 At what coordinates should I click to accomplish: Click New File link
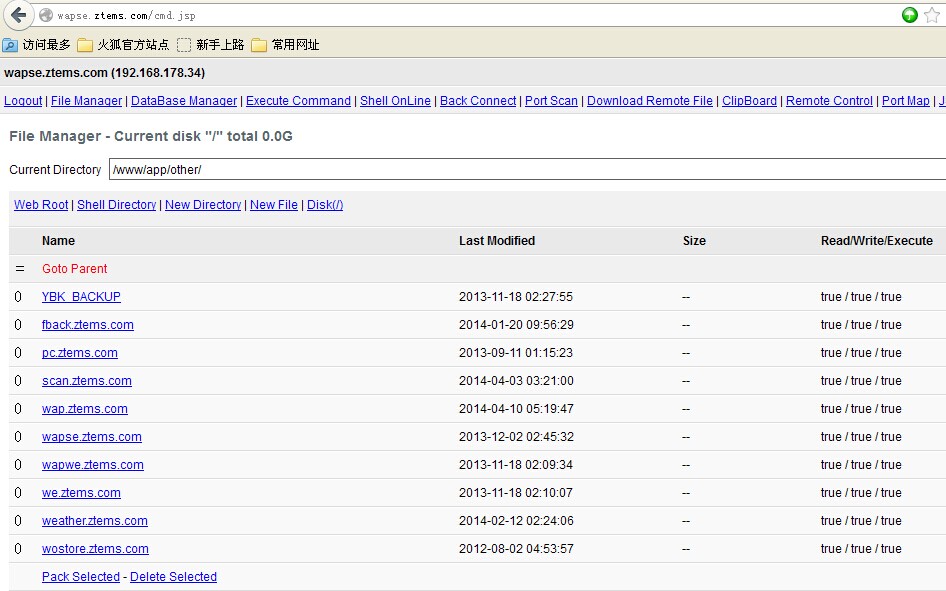click(x=274, y=204)
